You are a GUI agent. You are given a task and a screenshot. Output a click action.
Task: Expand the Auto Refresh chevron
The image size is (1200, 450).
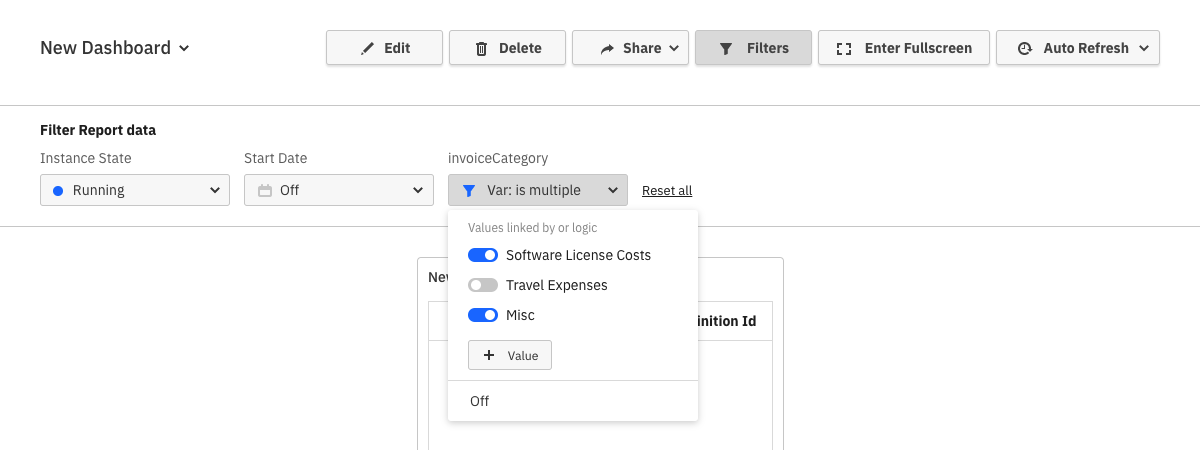pos(1143,48)
